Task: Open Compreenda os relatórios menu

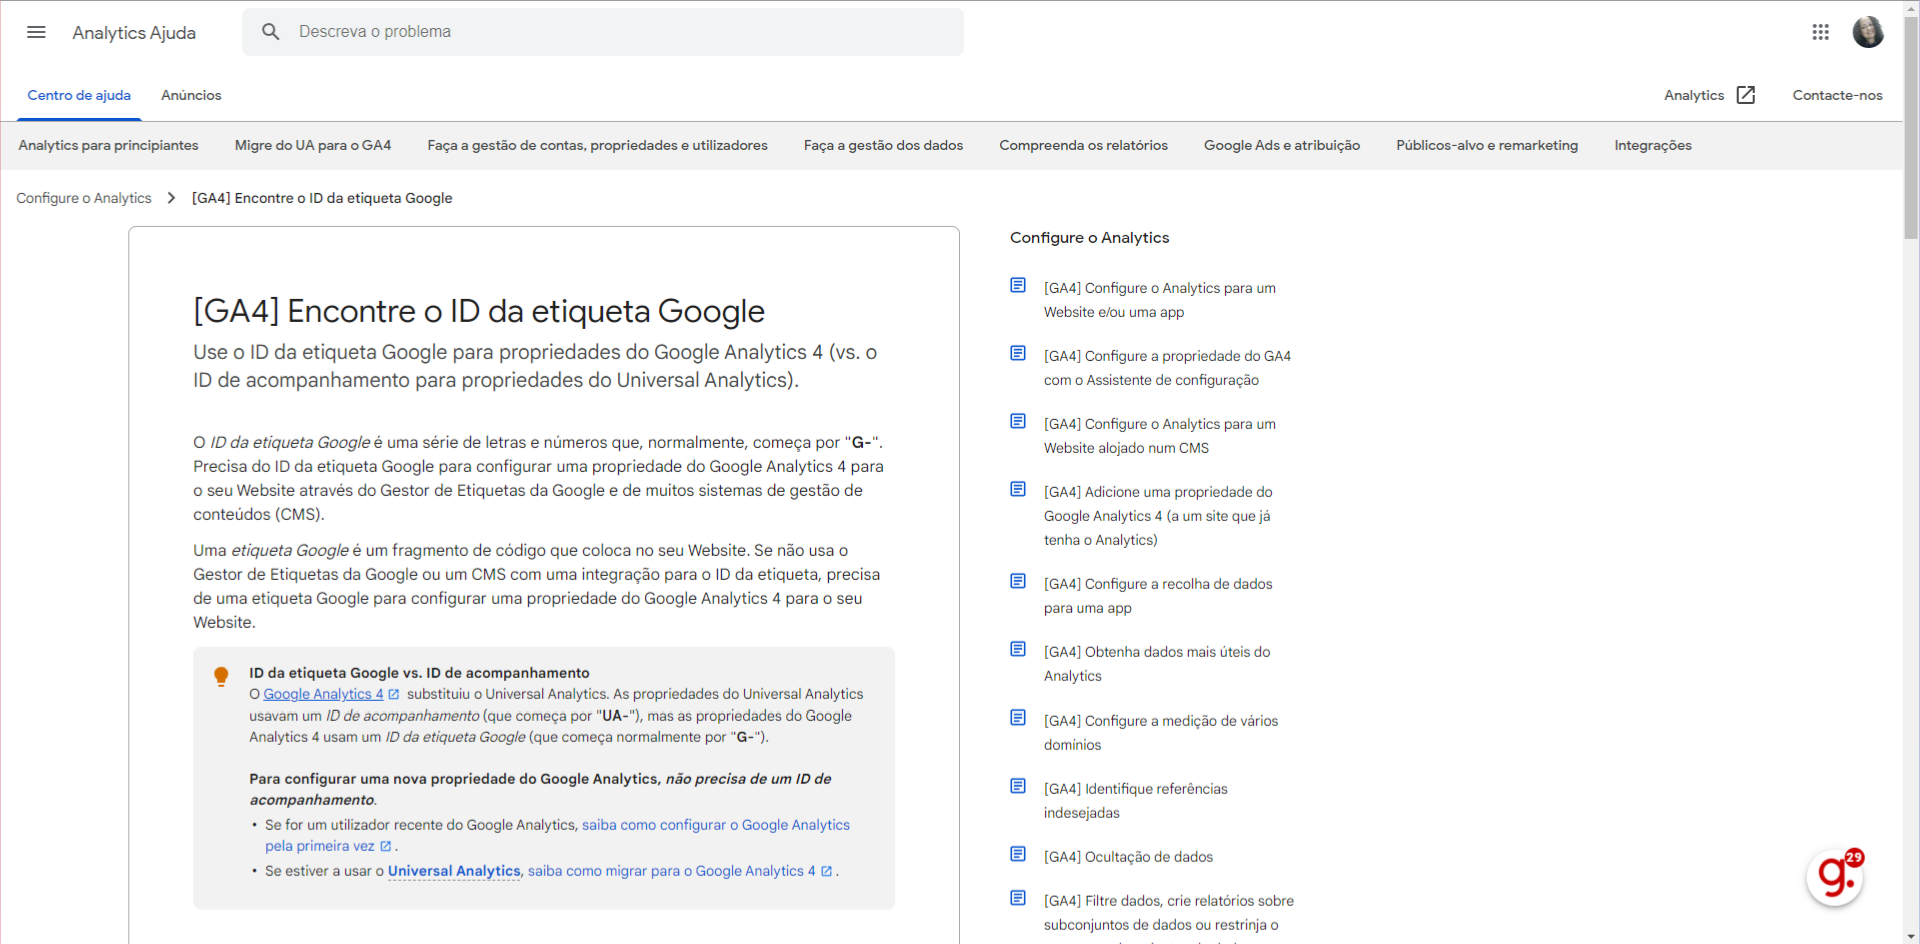Action: (x=1083, y=145)
